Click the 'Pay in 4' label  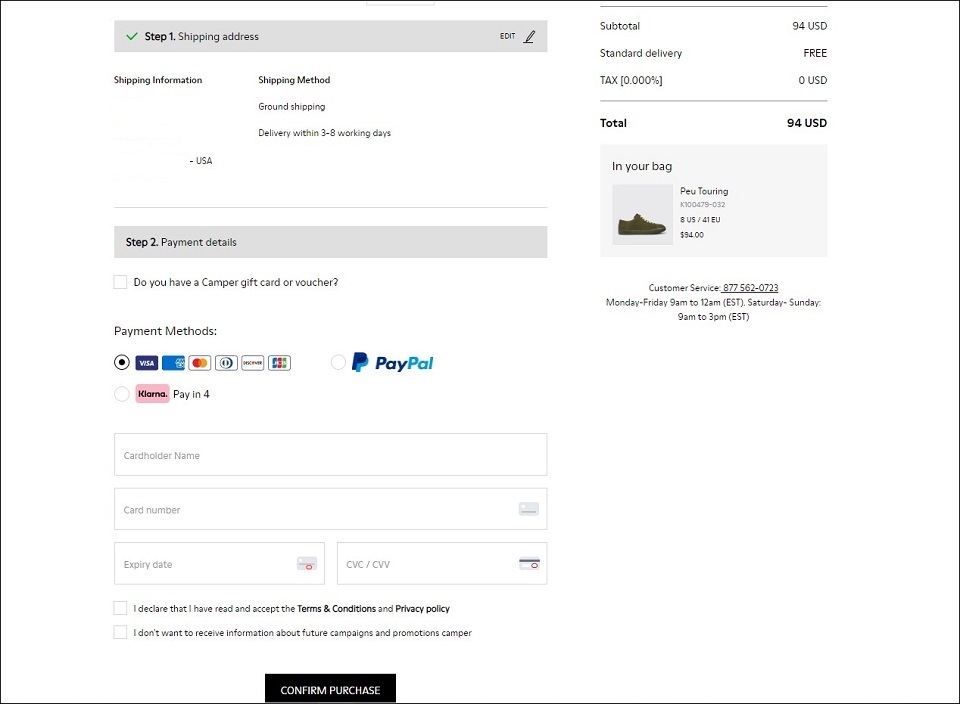(191, 394)
